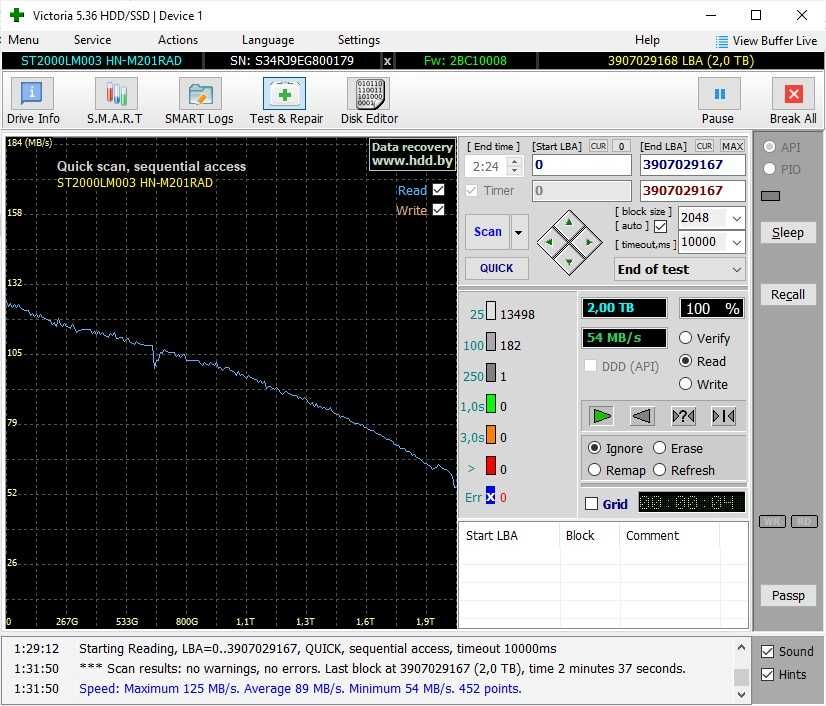Viewport: 826px width, 706px height.
Task: Click the left arrow of navigation diamond
Action: (549, 242)
